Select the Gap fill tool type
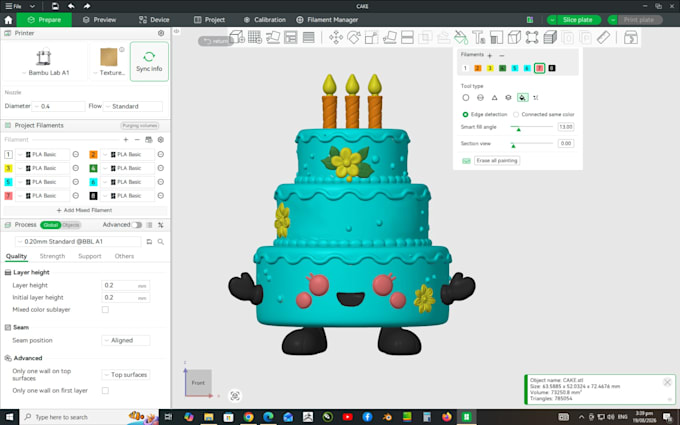The image size is (680, 425). click(536, 98)
